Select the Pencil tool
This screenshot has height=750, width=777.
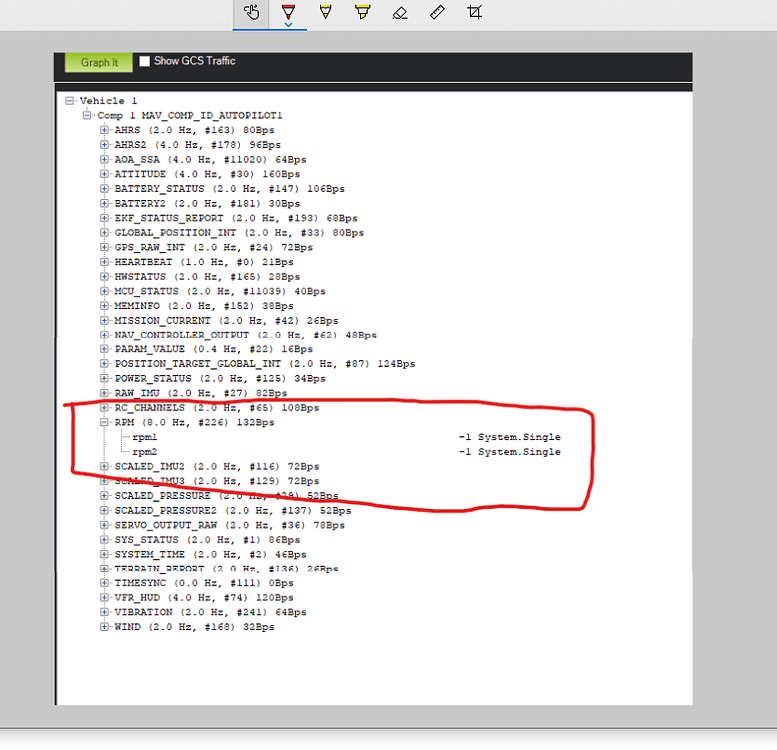324,12
